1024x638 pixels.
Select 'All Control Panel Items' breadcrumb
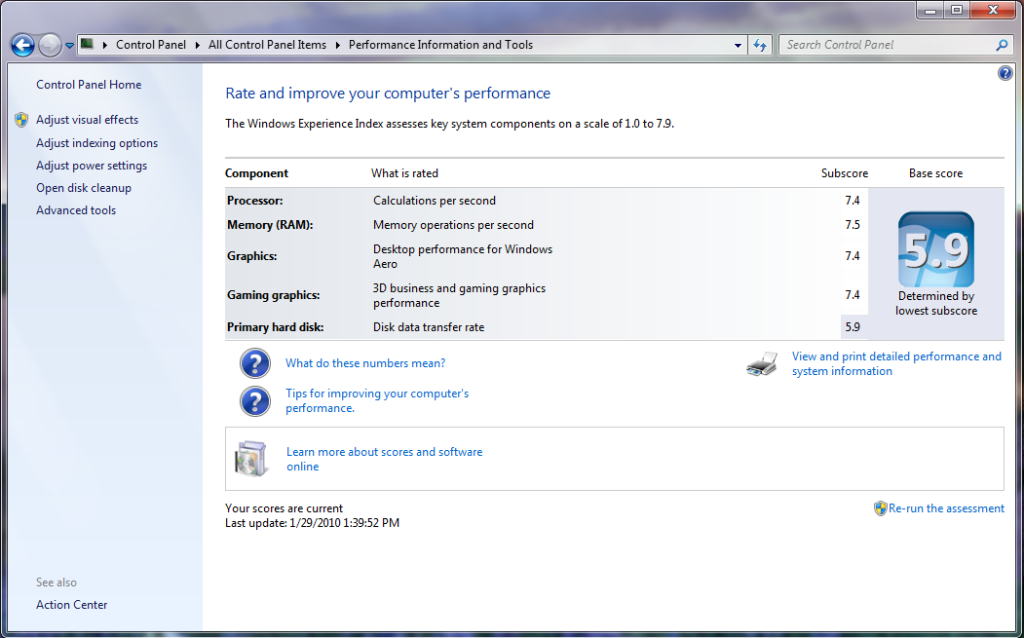(267, 45)
